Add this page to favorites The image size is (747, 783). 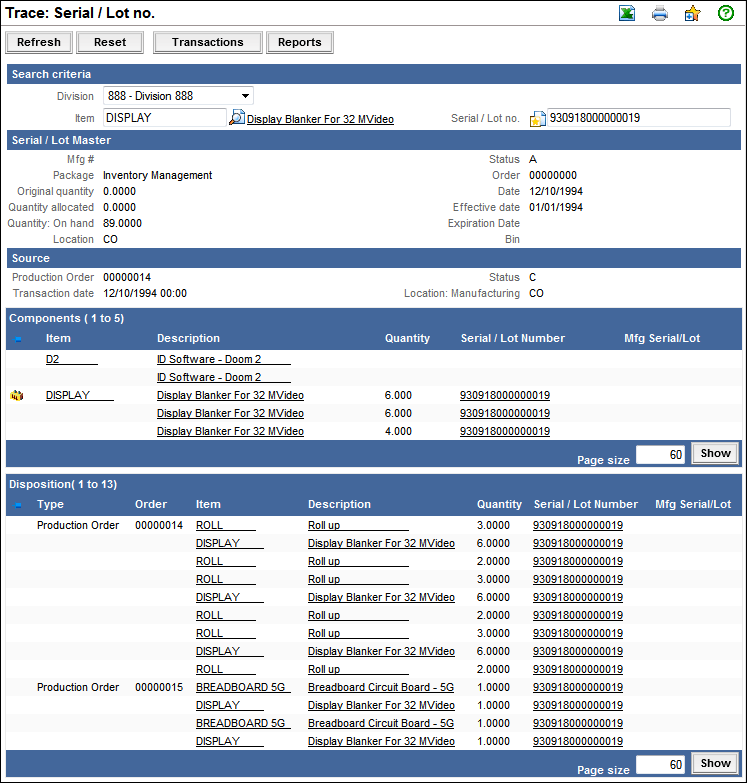(692, 14)
